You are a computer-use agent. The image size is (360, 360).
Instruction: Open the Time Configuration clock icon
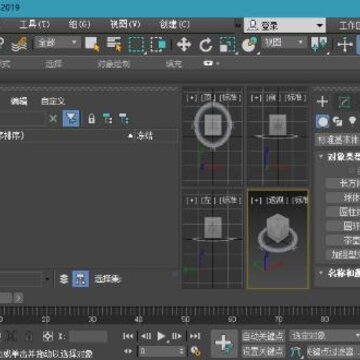tap(195, 351)
